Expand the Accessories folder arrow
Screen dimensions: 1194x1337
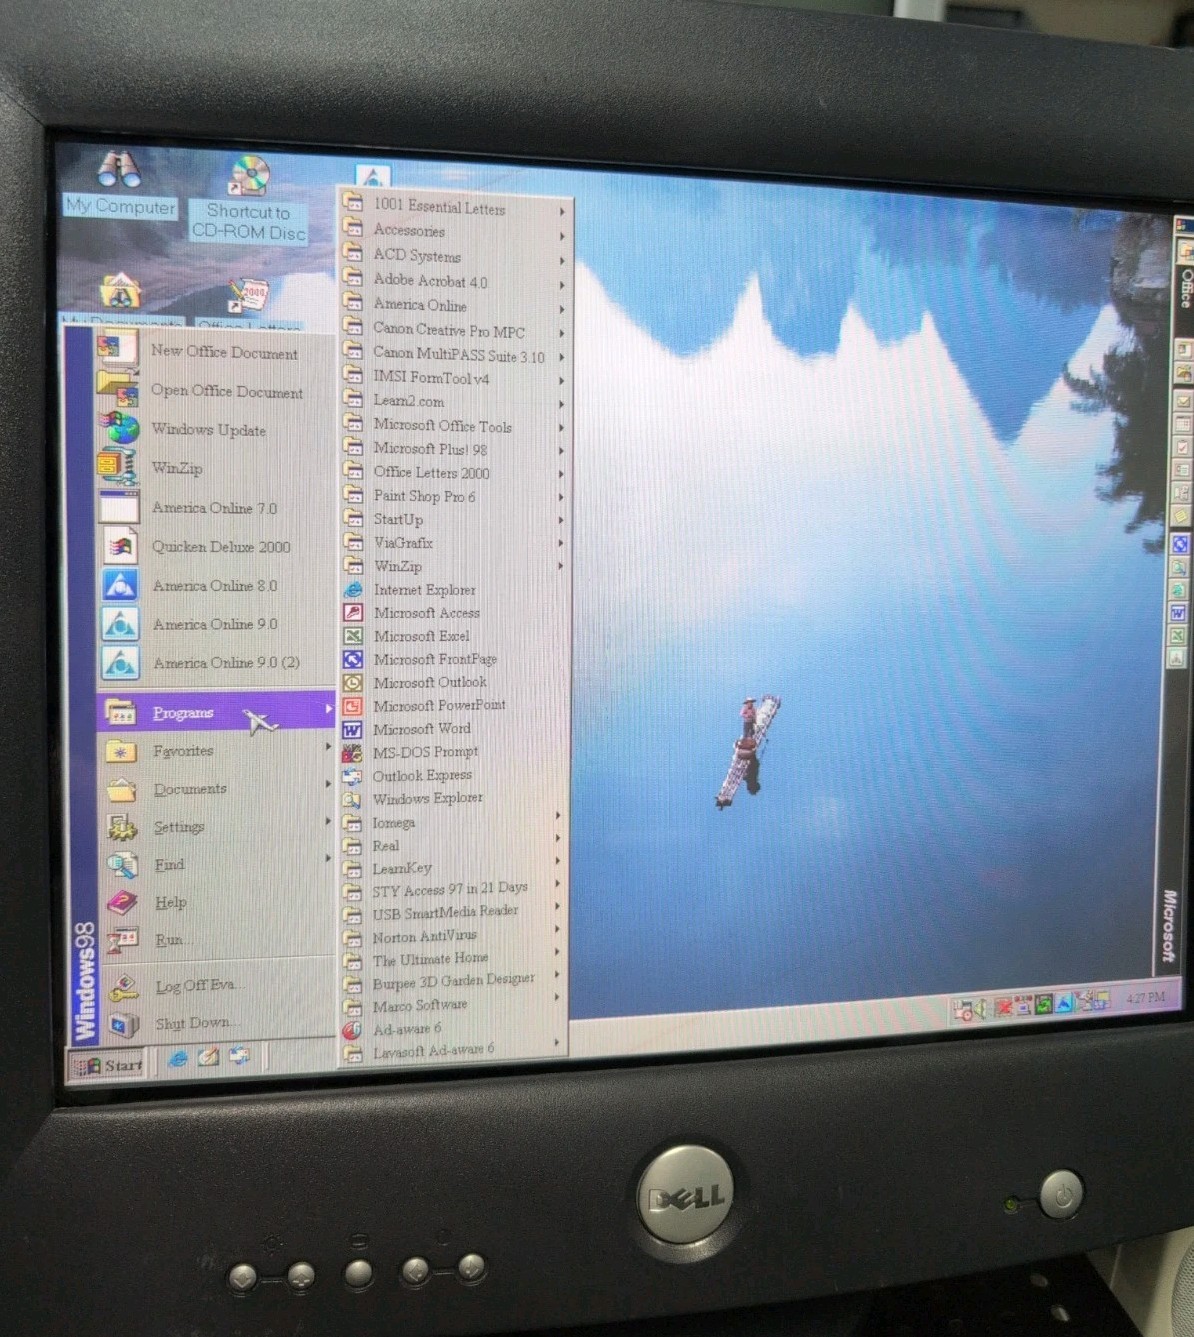pyautogui.click(x=563, y=236)
